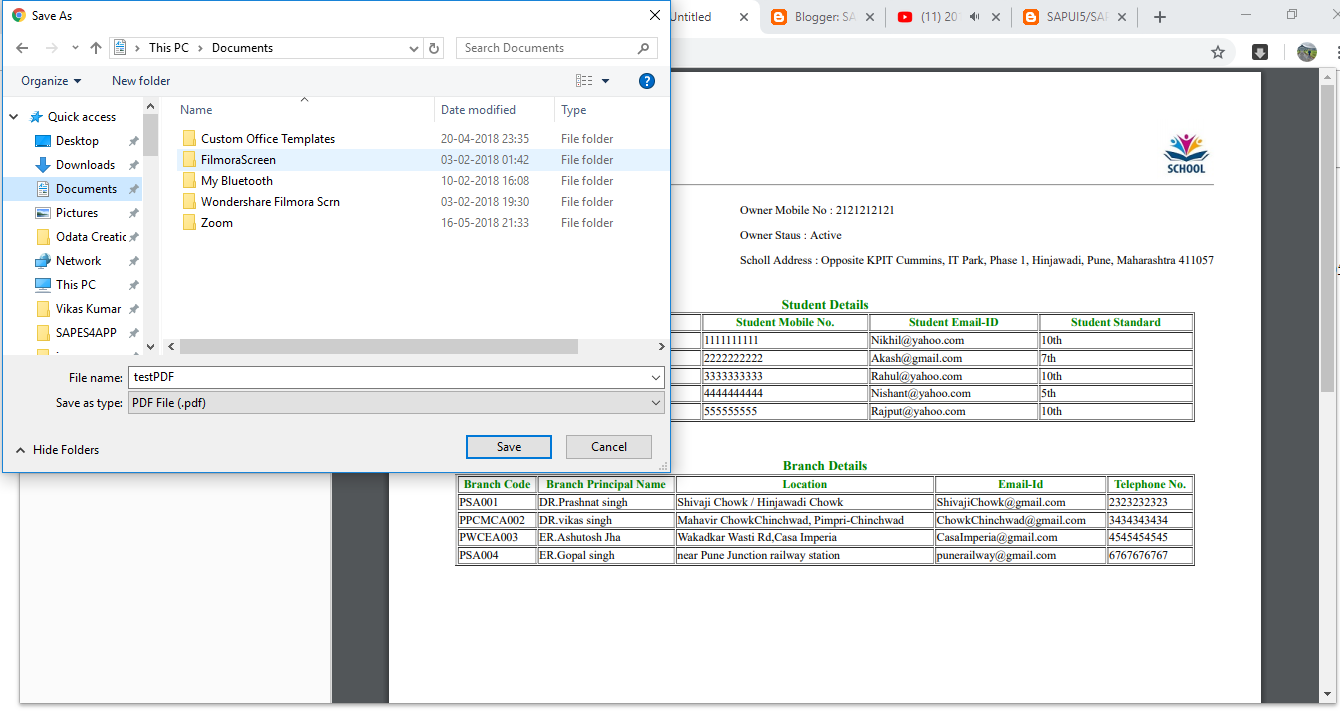Click the Chrome profile avatar
The image size is (1340, 726).
(1307, 51)
